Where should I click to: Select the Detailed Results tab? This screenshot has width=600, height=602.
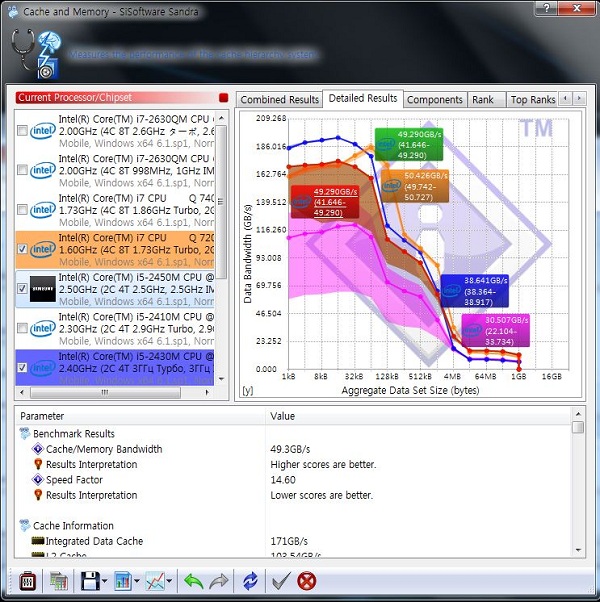tap(363, 99)
